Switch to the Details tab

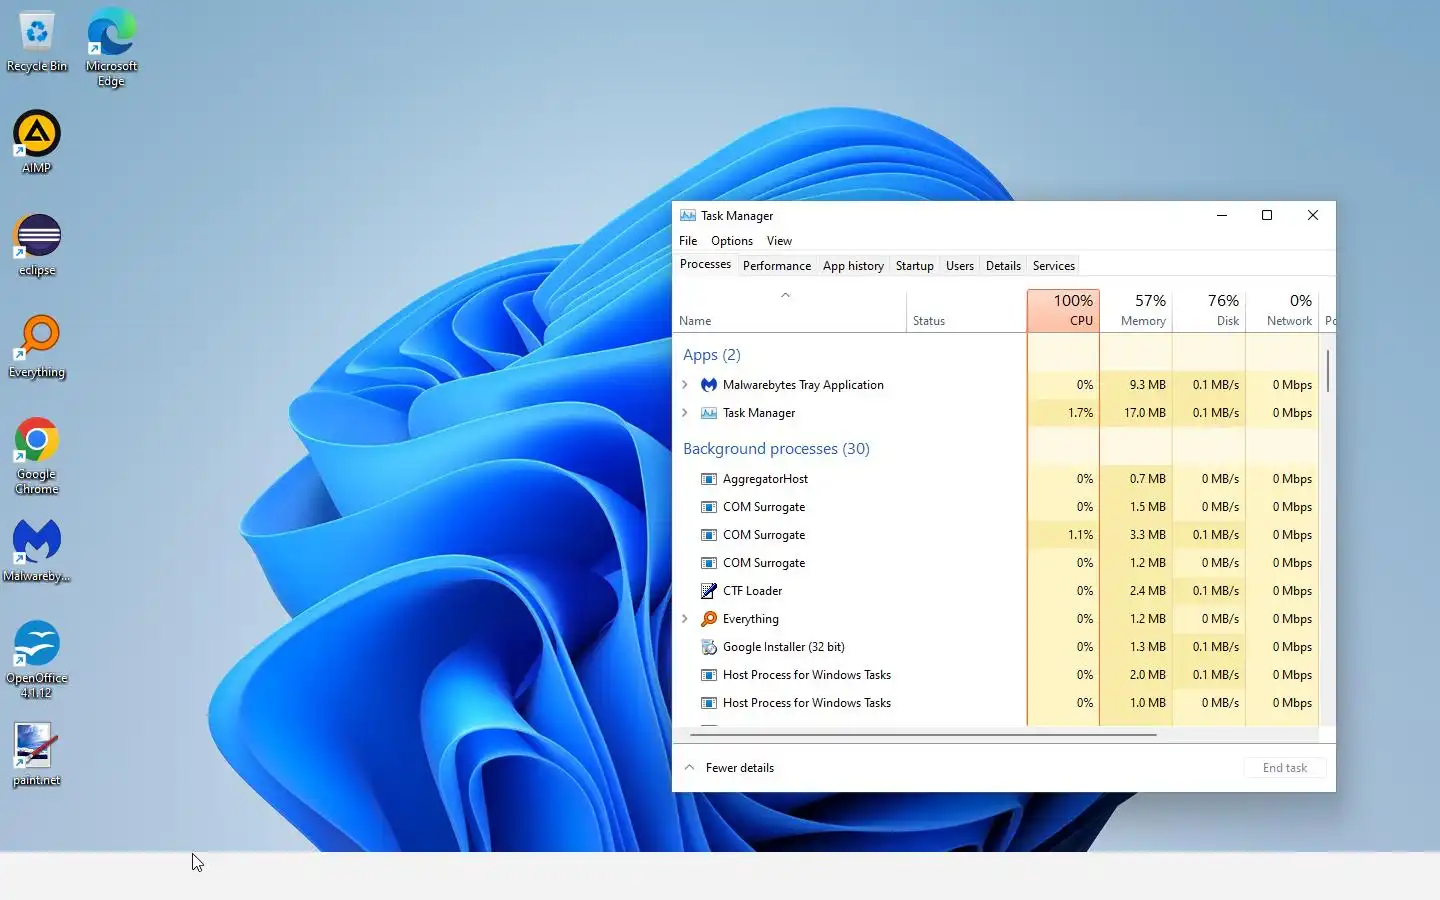pyautogui.click(x=1003, y=266)
